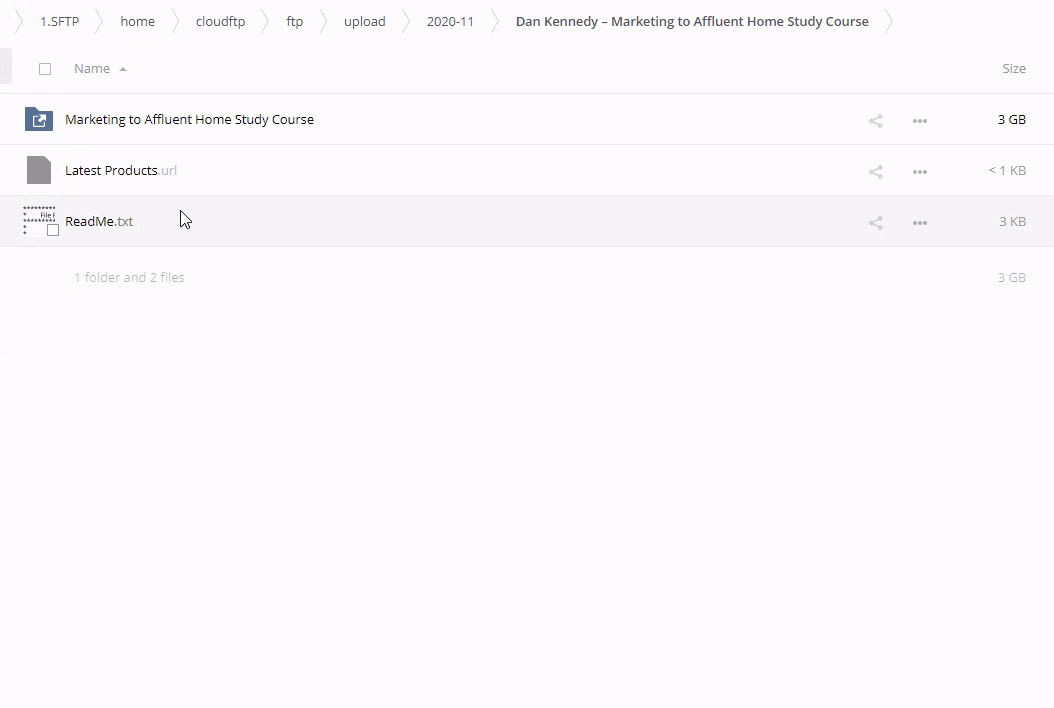
Task: Navigate to cloudftp breadcrumb folder
Action: tap(220, 21)
